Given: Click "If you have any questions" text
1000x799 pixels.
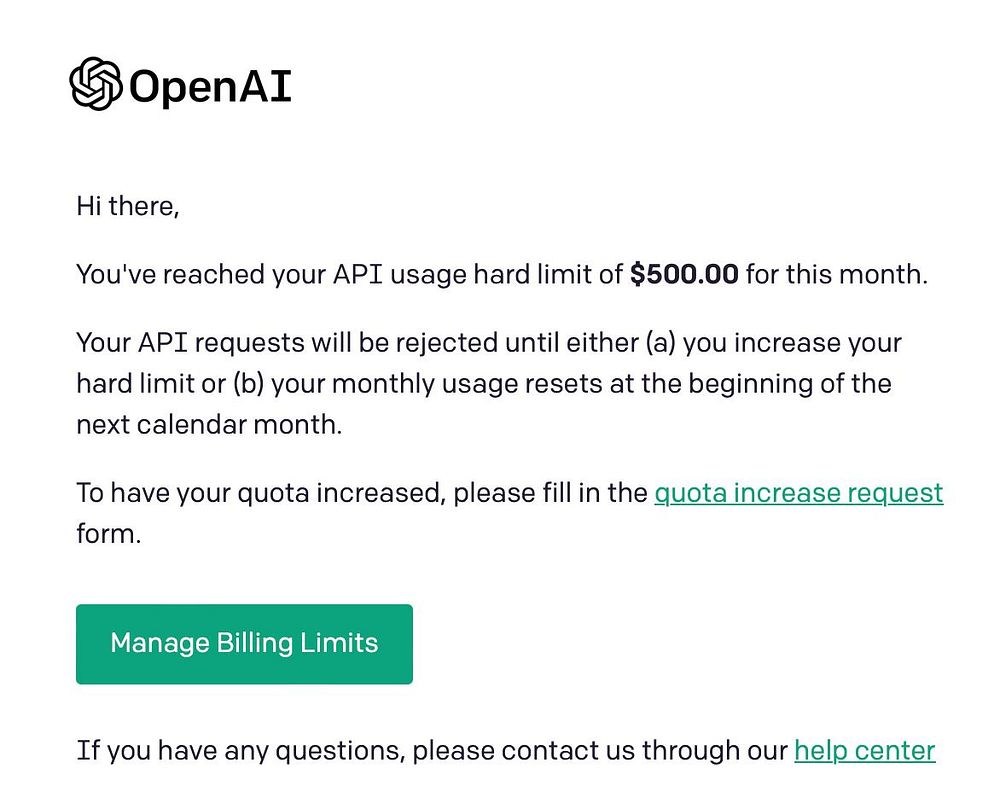Looking at the screenshot, I should 241,751.
